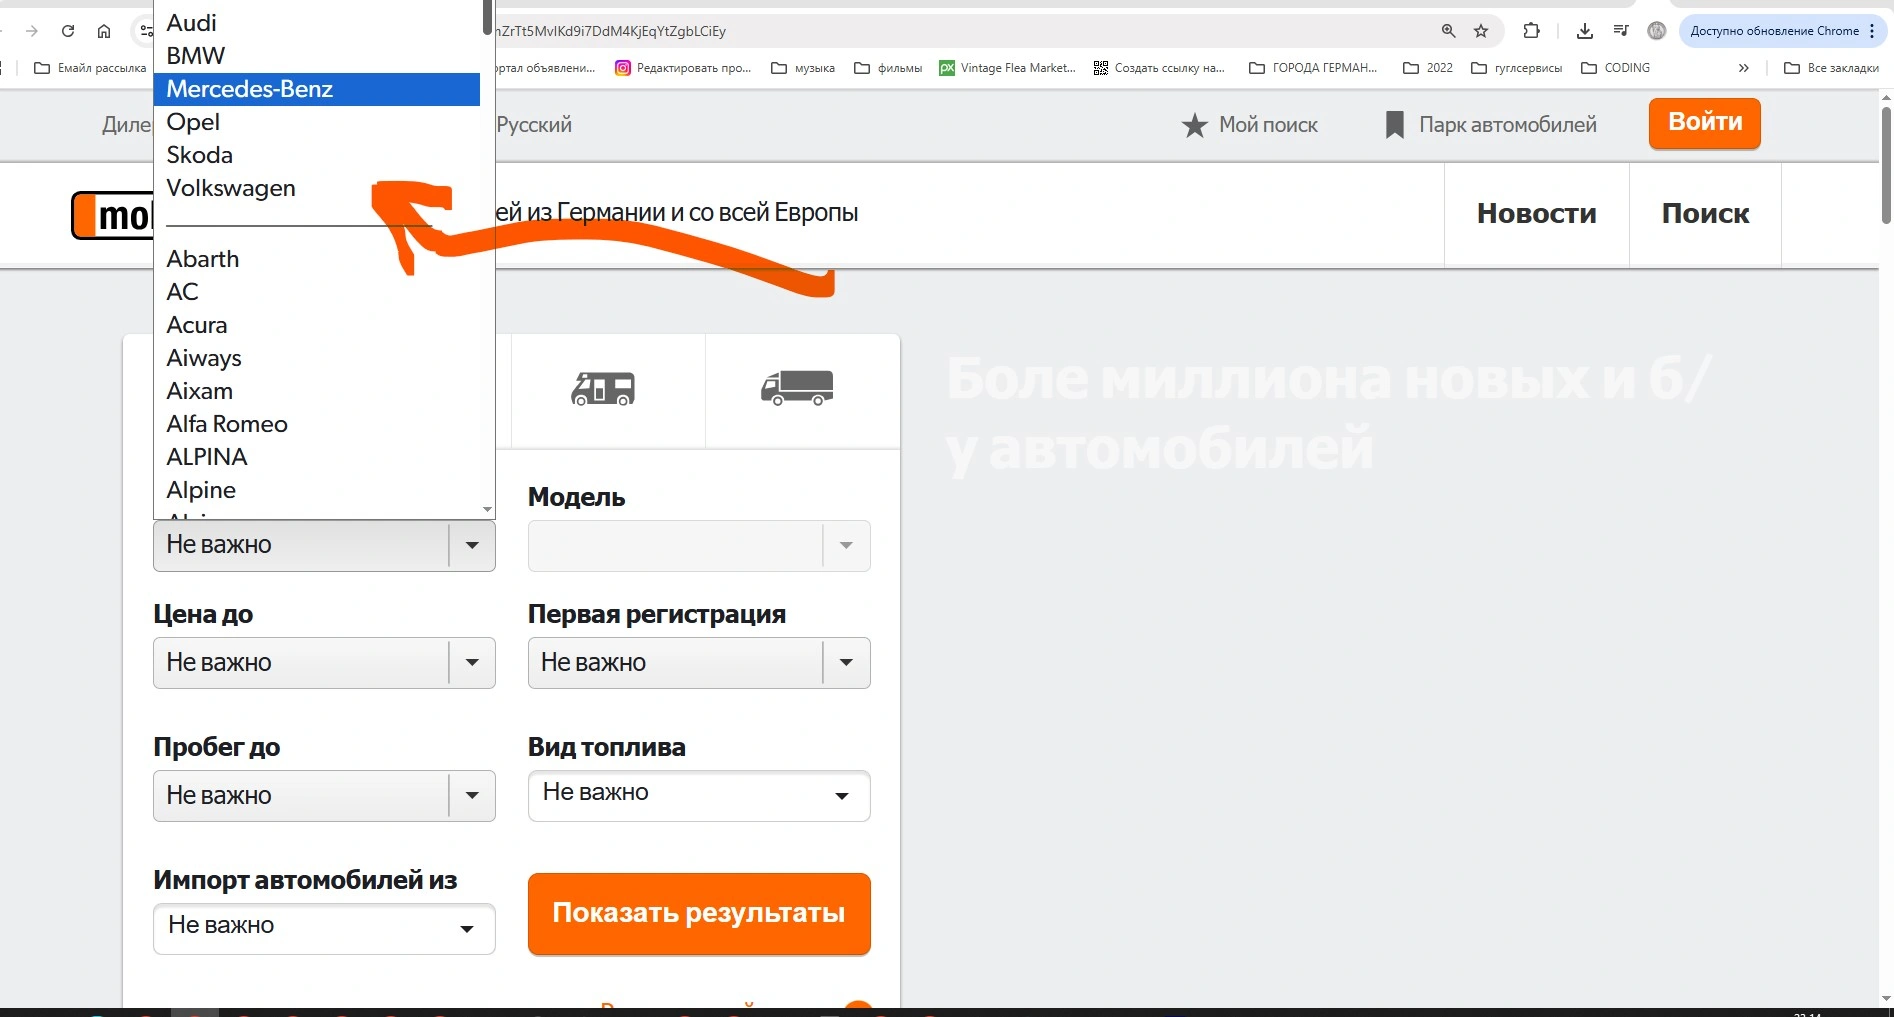
Task: Open Парк автомобилей bookmark link
Action: 1491,125
